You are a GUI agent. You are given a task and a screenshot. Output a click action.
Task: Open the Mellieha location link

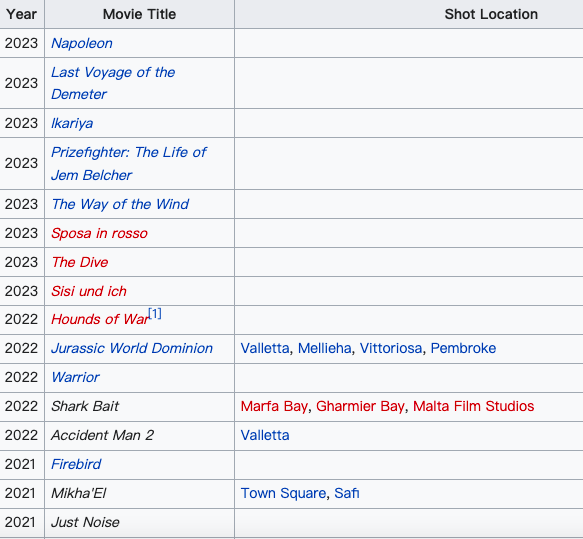click(325, 348)
